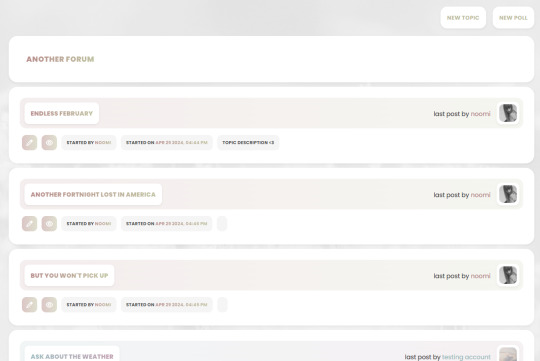
Task: Click Started By Noomi under Endless February
Action: coord(89,143)
